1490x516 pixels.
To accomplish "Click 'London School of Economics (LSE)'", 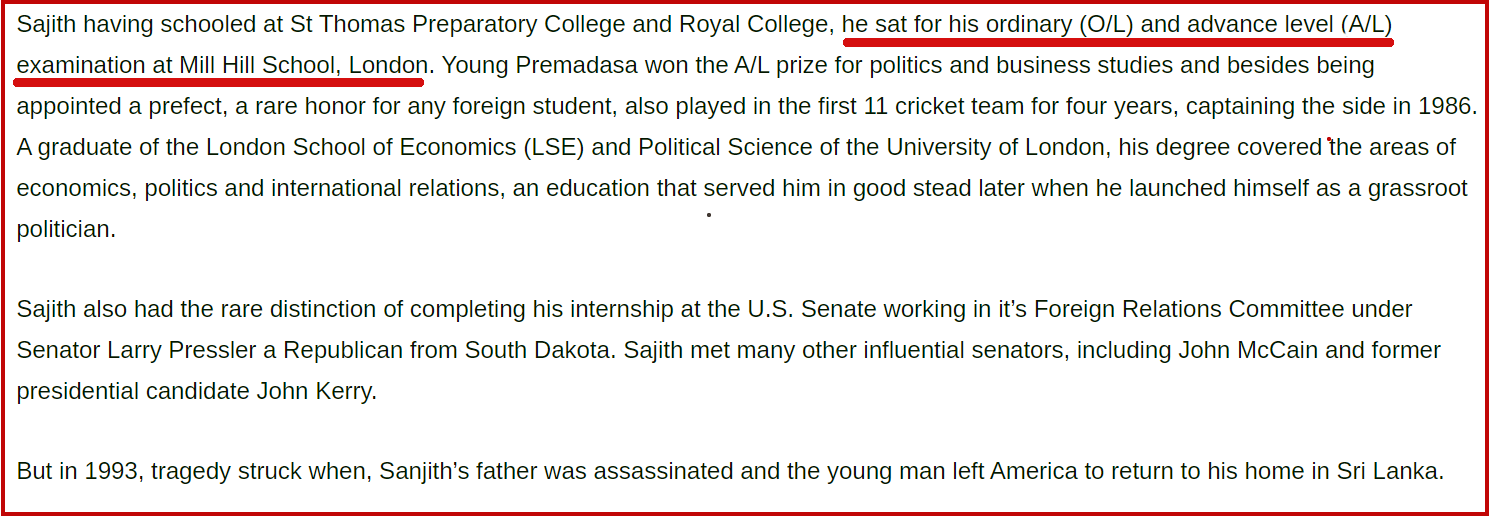I will [x=398, y=148].
